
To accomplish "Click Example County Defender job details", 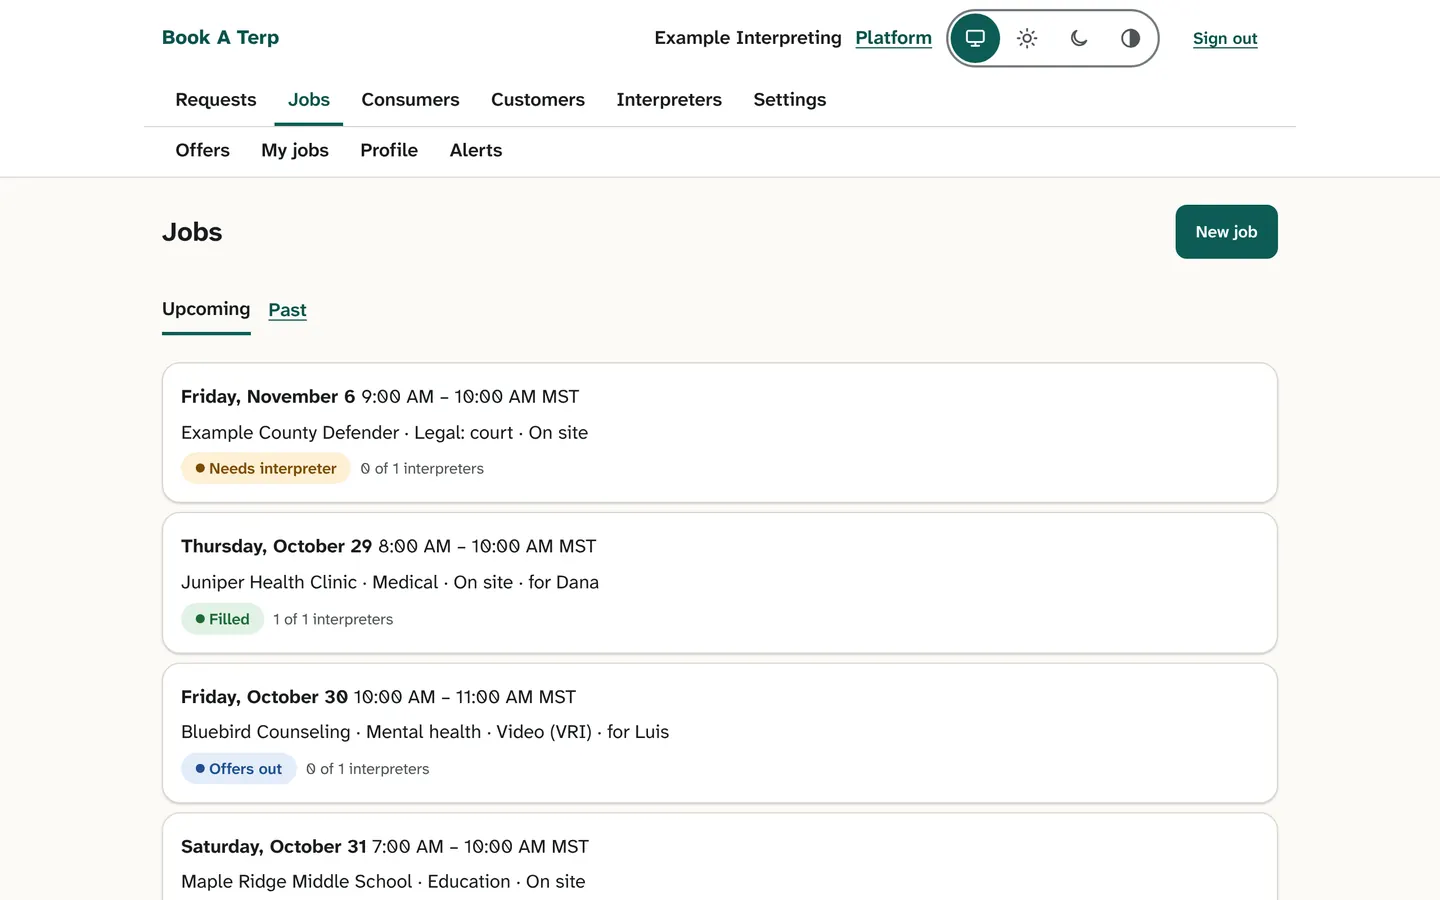I will coord(384,433).
